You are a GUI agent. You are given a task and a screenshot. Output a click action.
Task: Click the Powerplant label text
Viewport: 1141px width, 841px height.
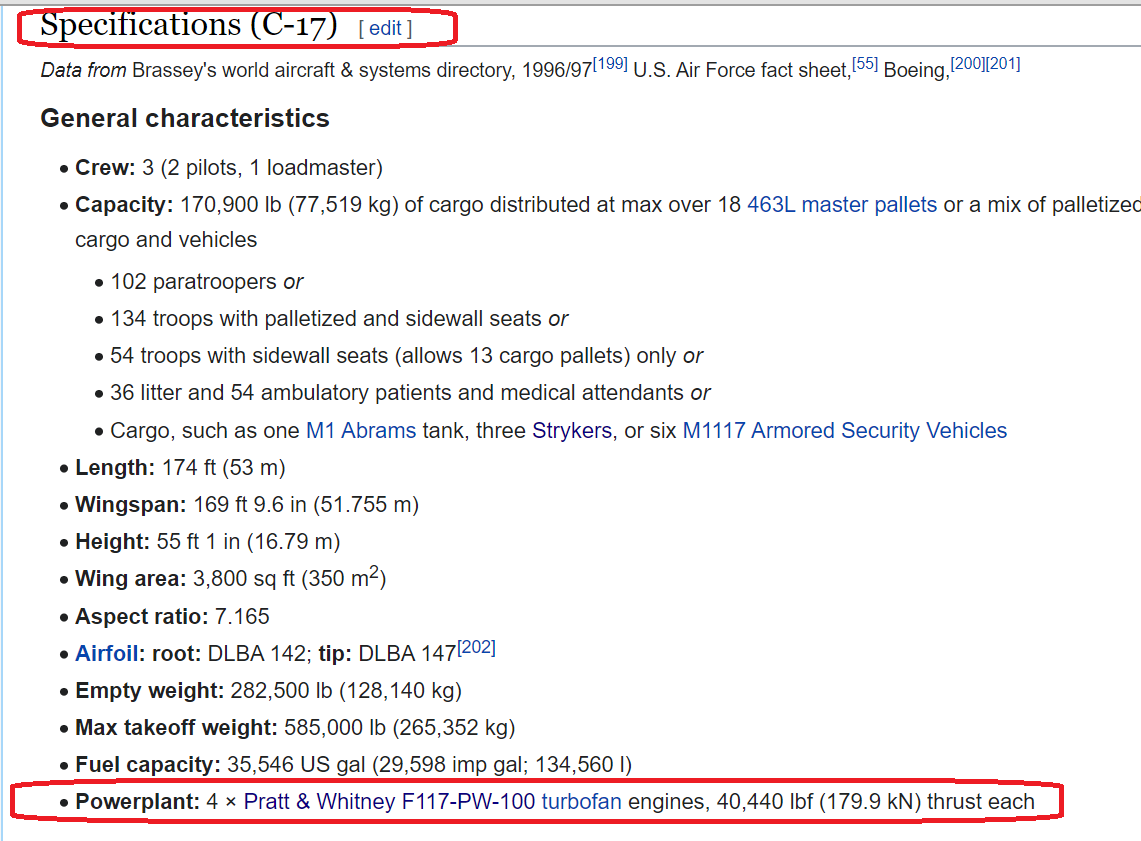click(x=138, y=801)
